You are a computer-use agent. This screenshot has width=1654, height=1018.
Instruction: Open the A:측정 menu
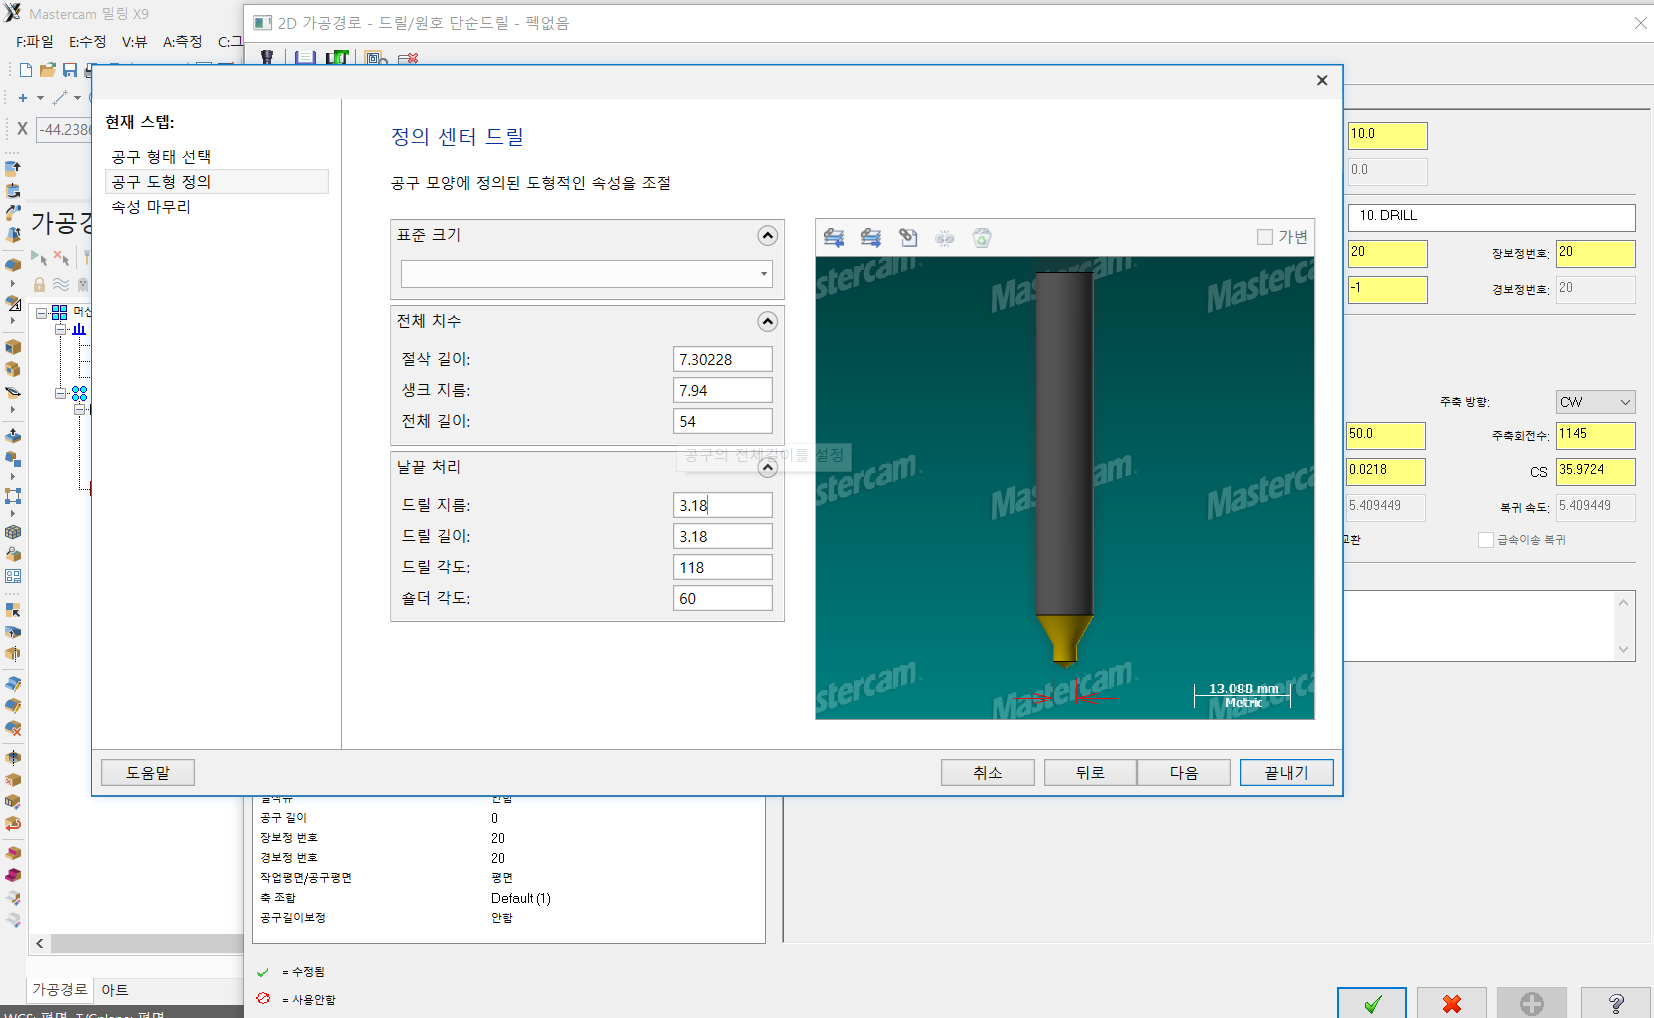(x=182, y=41)
